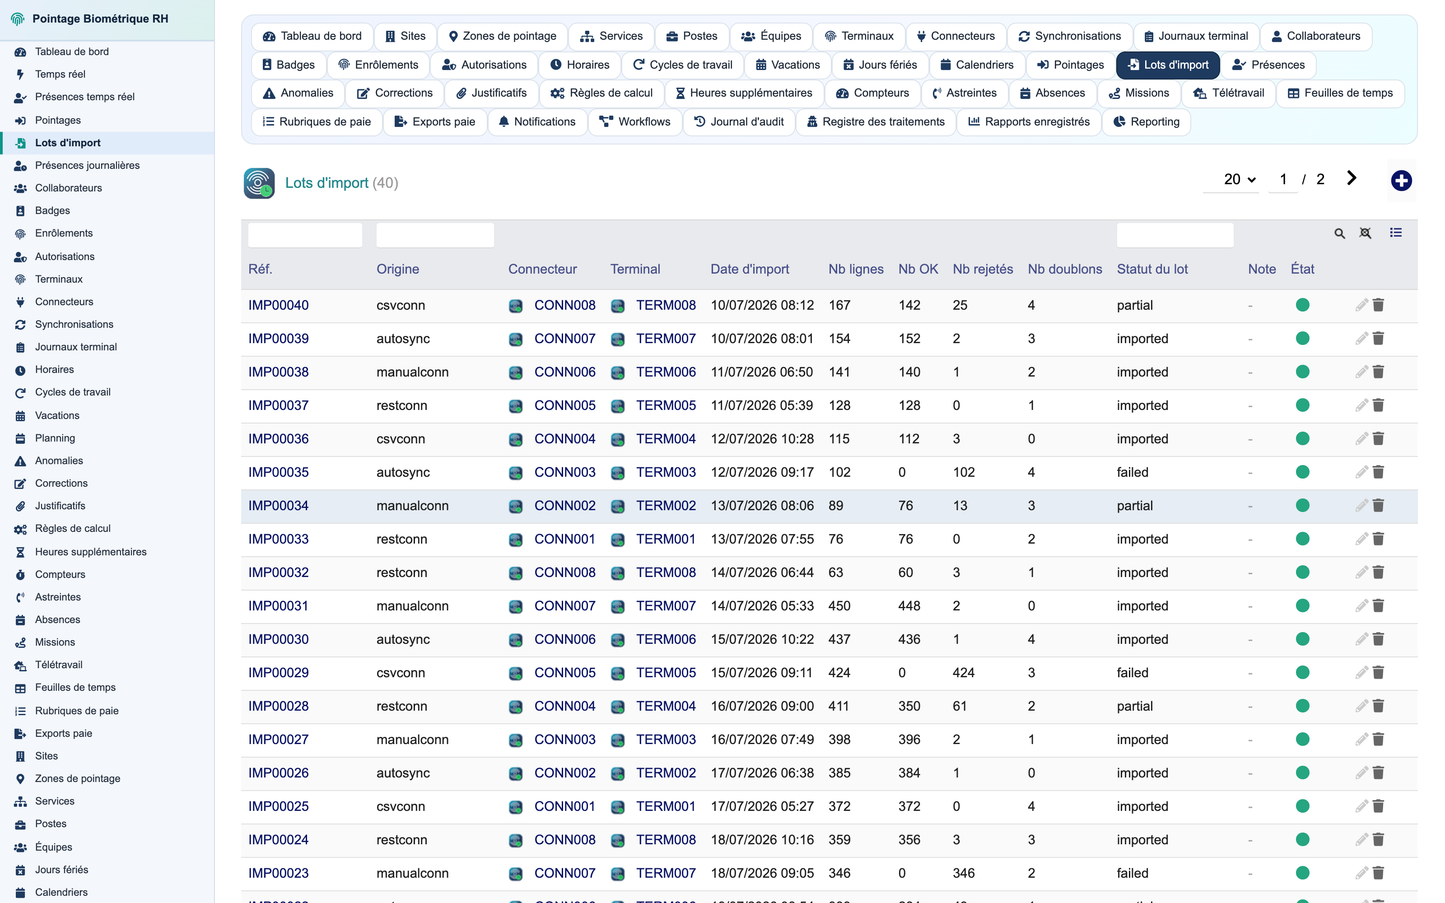This screenshot has width=1445, height=903.
Task: Open Connecteurs tab in top bar
Action: pyautogui.click(x=955, y=36)
